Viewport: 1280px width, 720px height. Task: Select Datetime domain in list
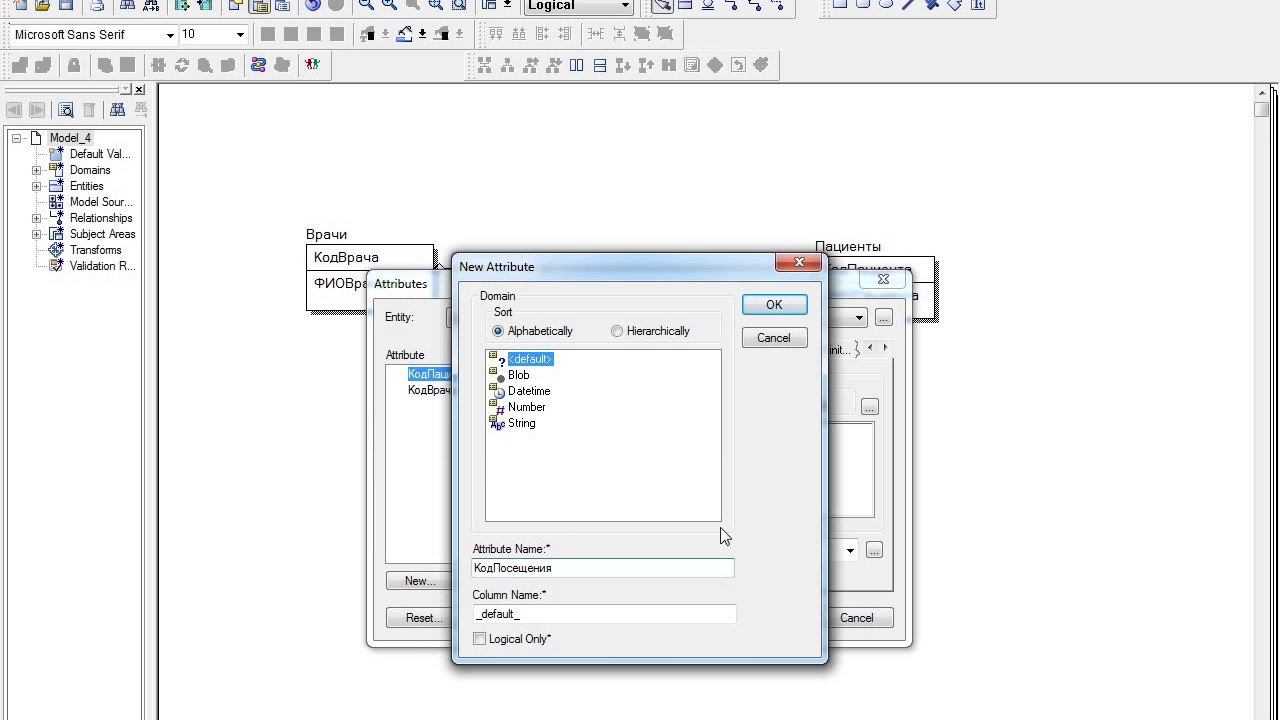[529, 391]
